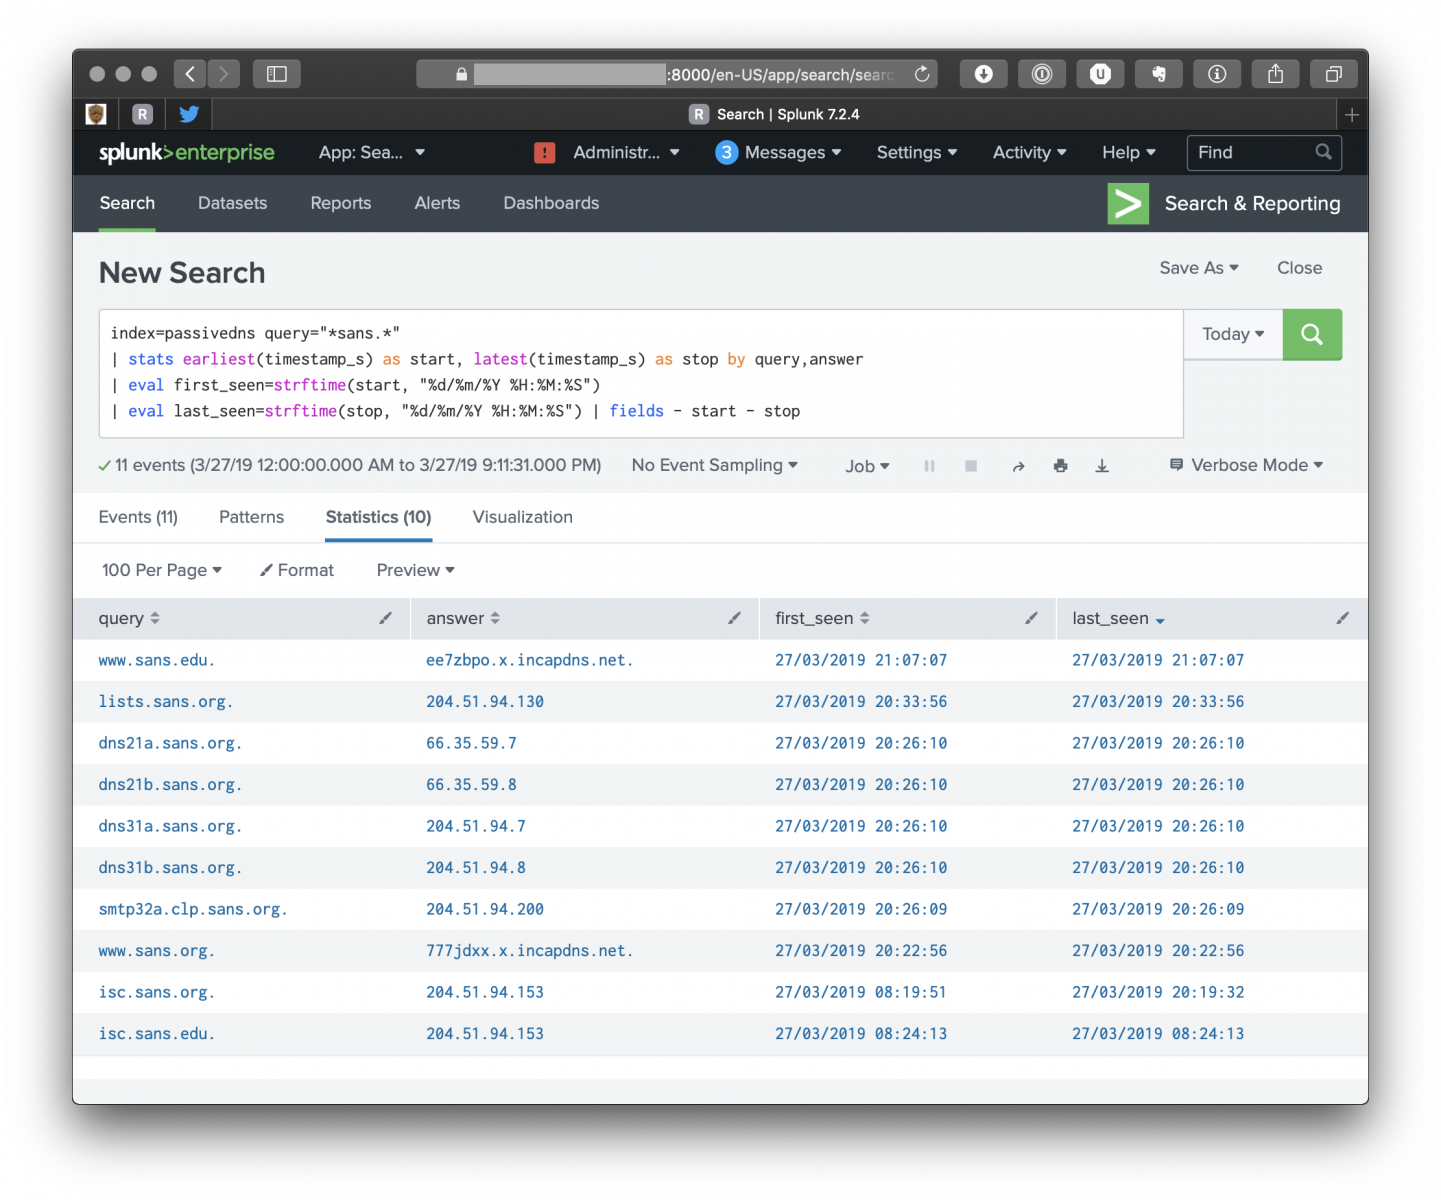
Task: Export results with download icon
Action: click(1102, 466)
